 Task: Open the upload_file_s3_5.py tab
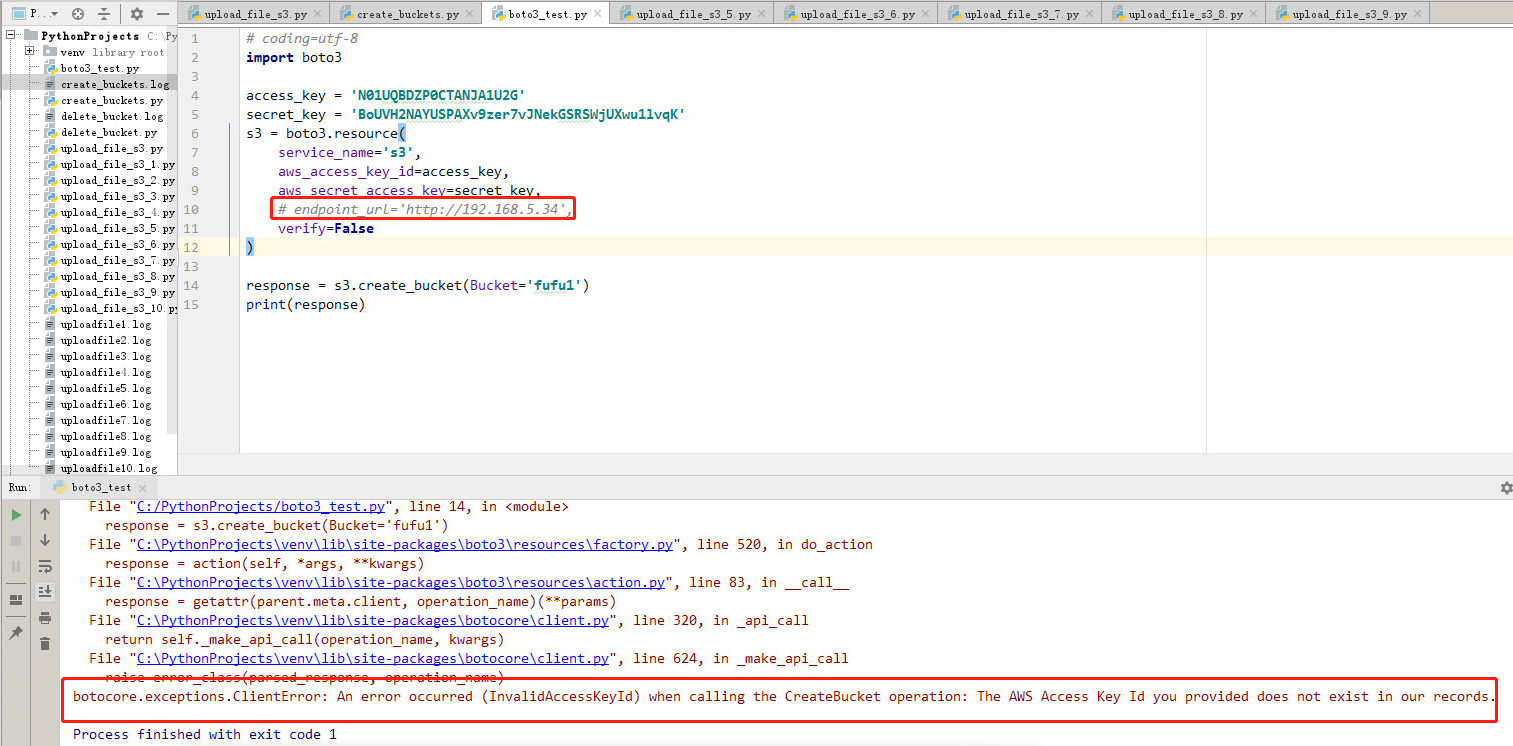click(x=693, y=14)
